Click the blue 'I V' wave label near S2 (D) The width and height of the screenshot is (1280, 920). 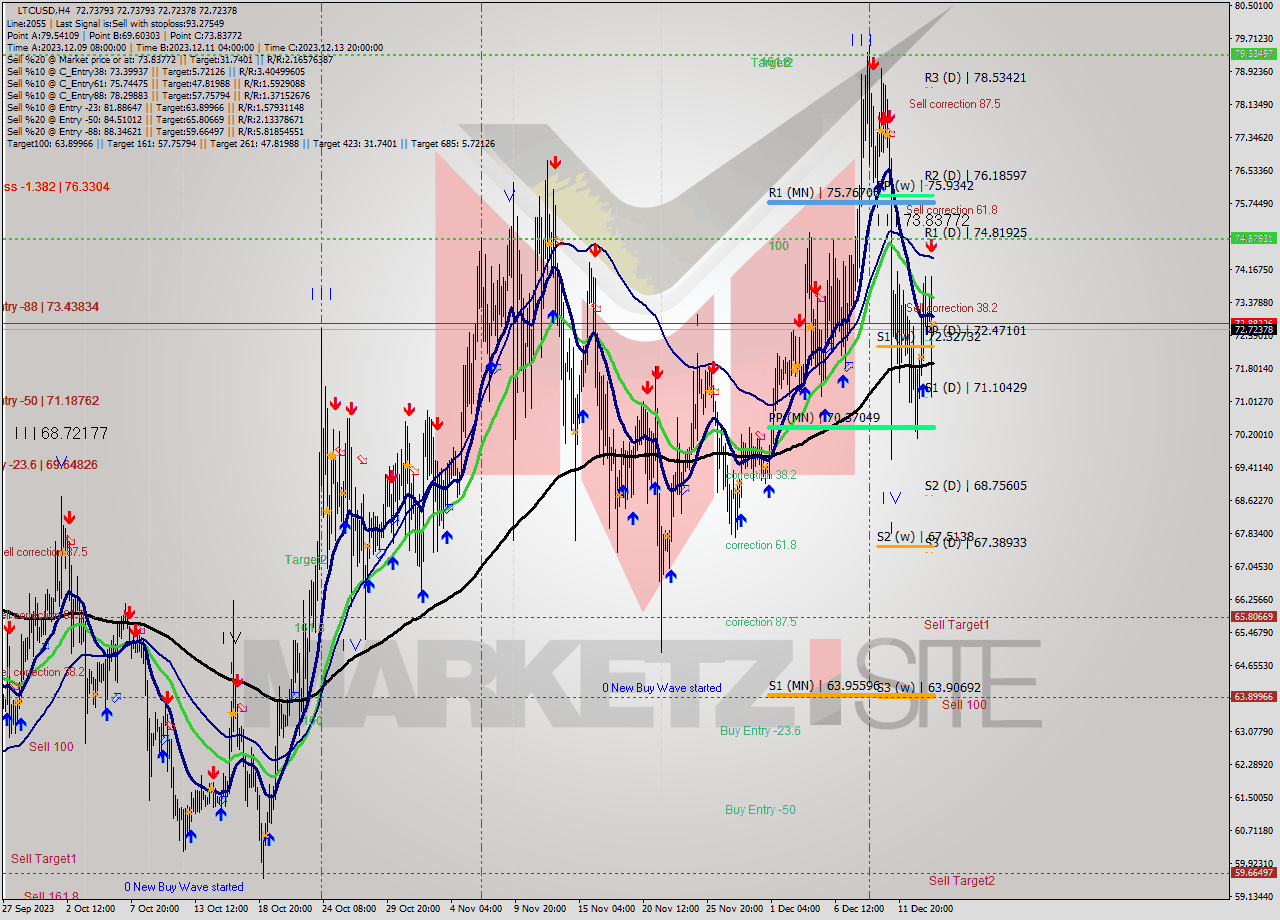pyautogui.click(x=891, y=497)
